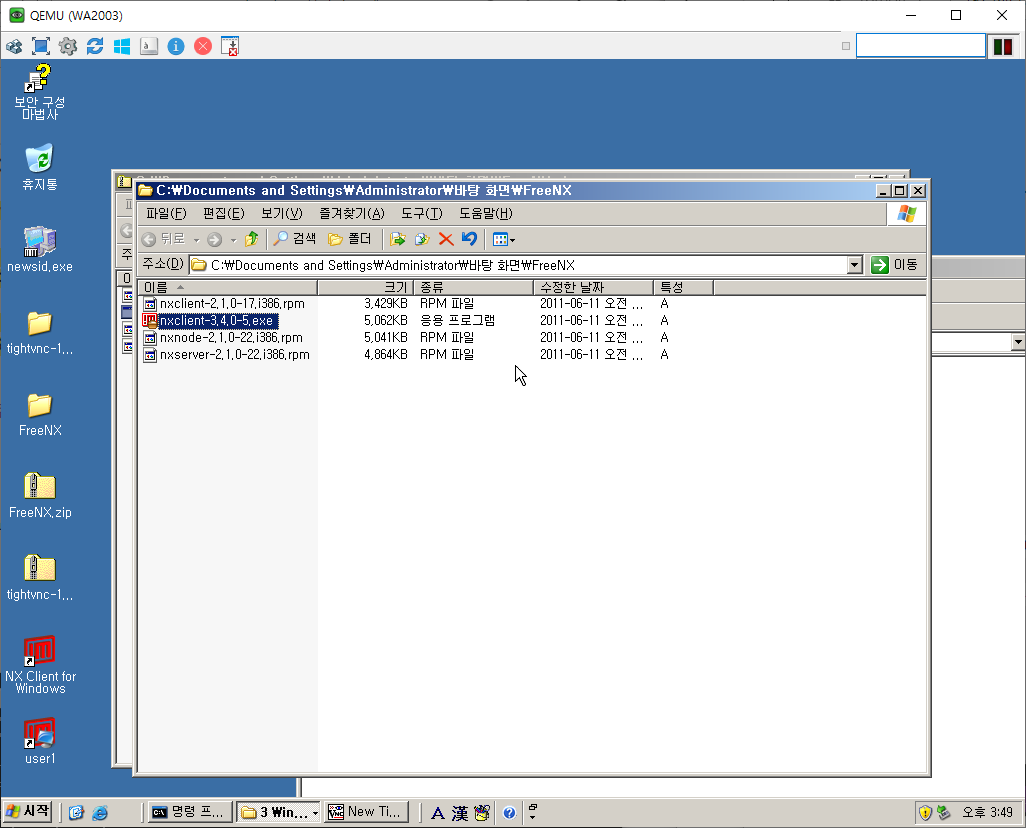Screen dimensions: 1026x828
Task: Open the 파일(F) menu
Action: tap(166, 213)
